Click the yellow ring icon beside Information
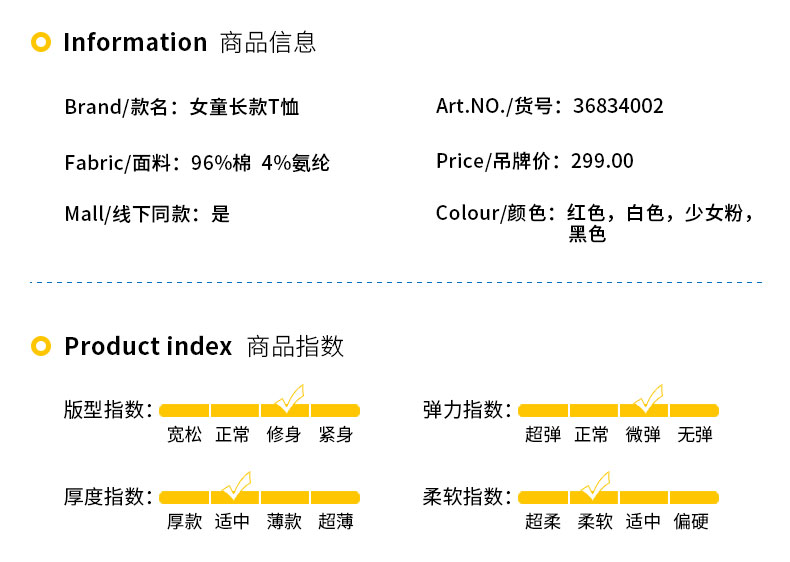The height and width of the screenshot is (562, 790). pyautogui.click(x=41, y=42)
